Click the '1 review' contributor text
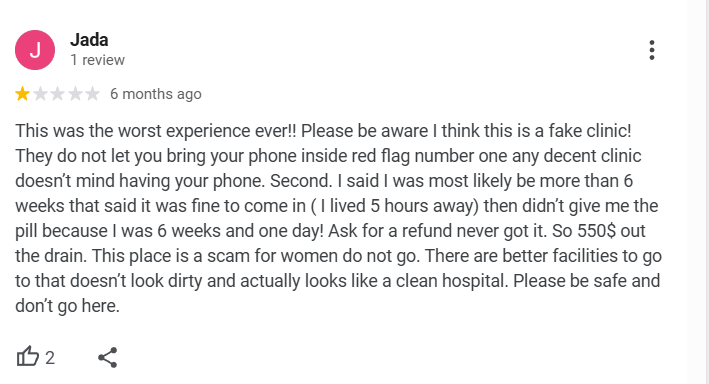709x384 pixels. 97,60
